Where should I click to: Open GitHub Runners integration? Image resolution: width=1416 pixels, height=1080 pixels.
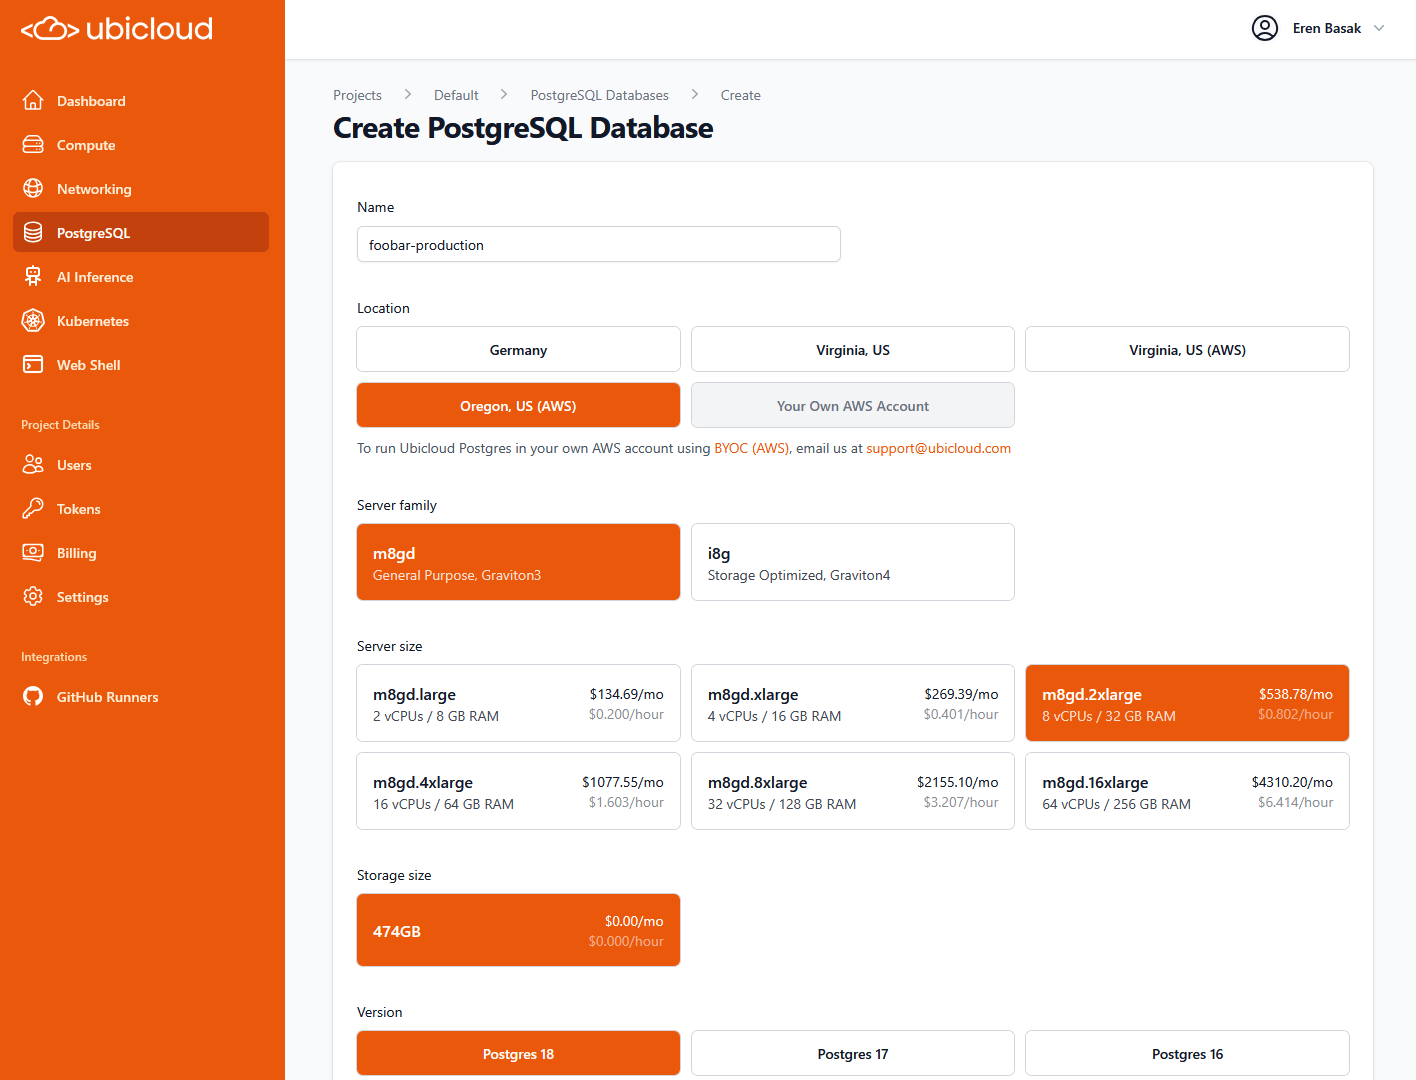pos(141,697)
